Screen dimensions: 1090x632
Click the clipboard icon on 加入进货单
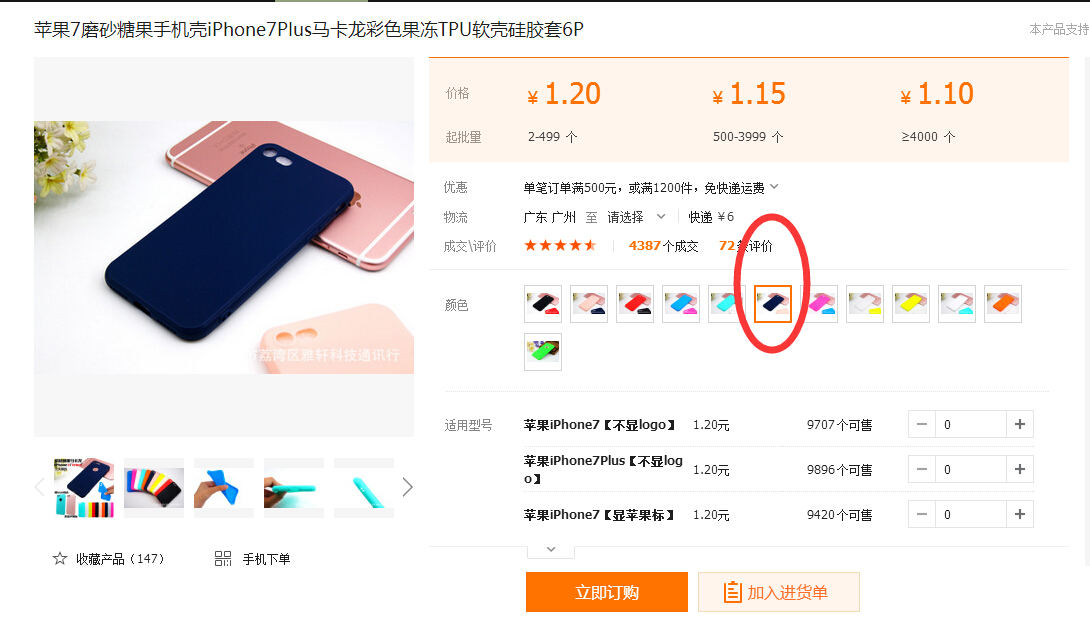point(732,592)
